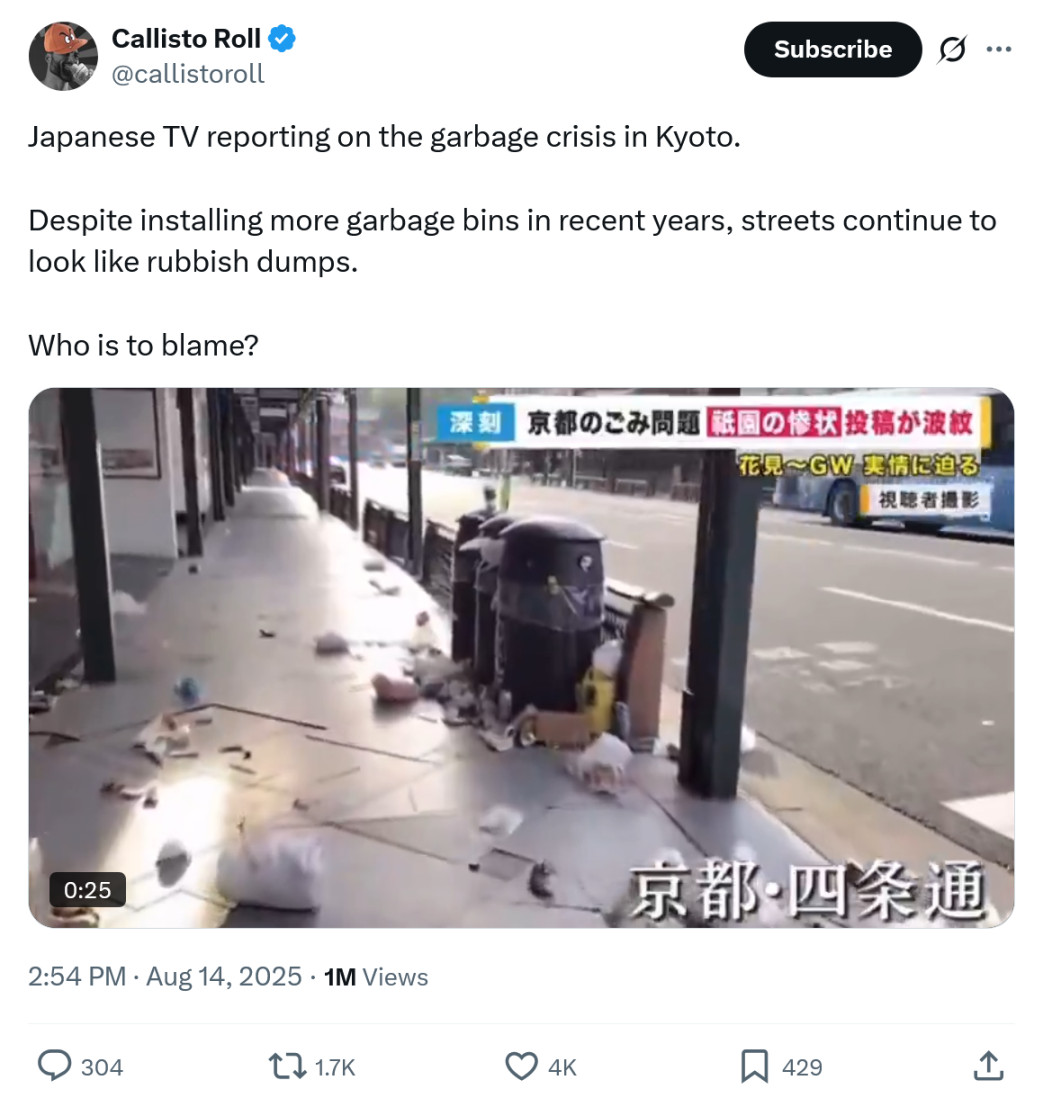Repost this tweet using the retweet icon
1043x1107 pixels.
(287, 1067)
